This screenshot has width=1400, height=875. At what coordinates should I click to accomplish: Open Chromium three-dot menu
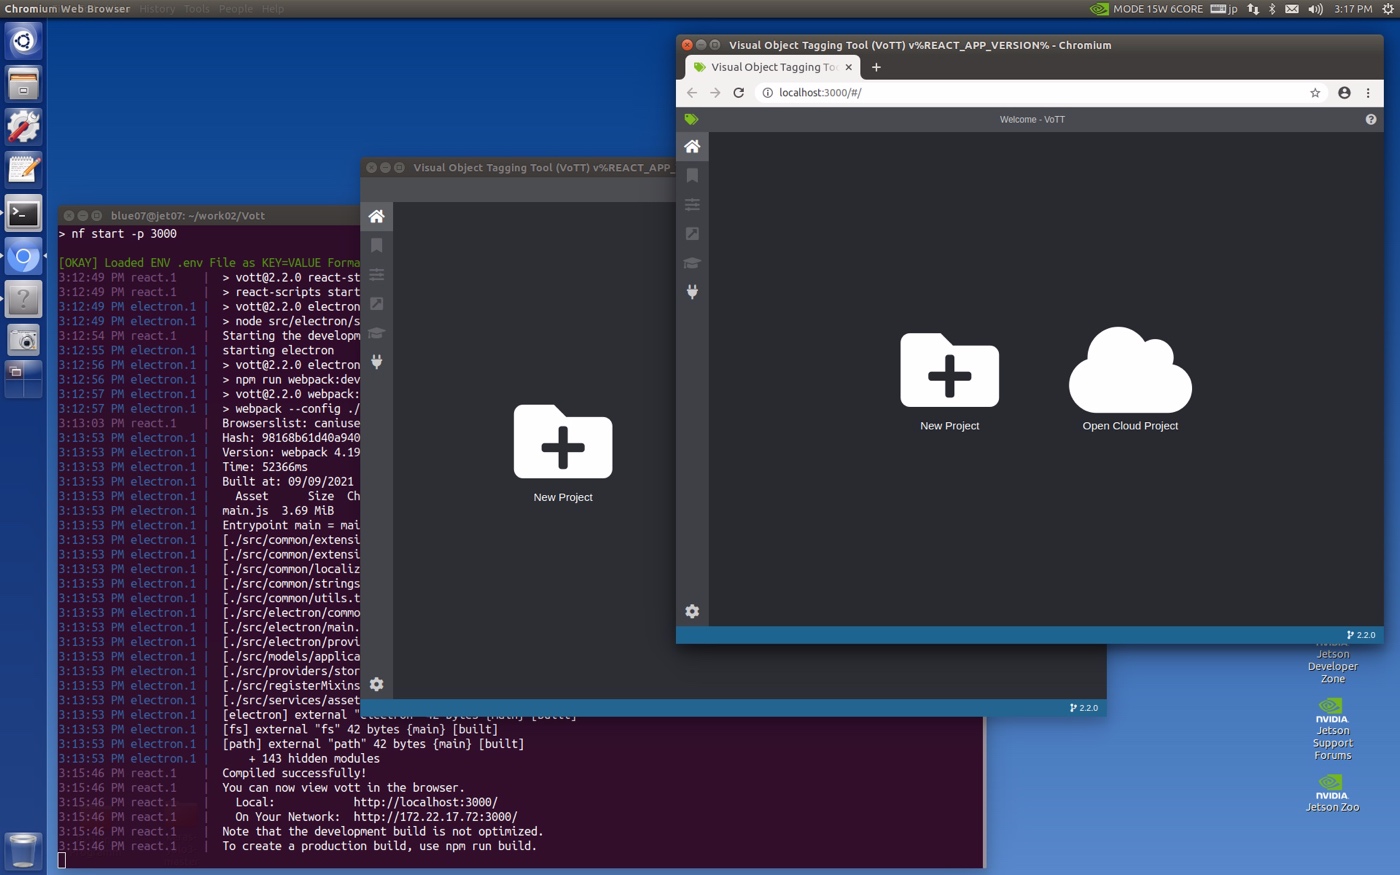(x=1368, y=93)
